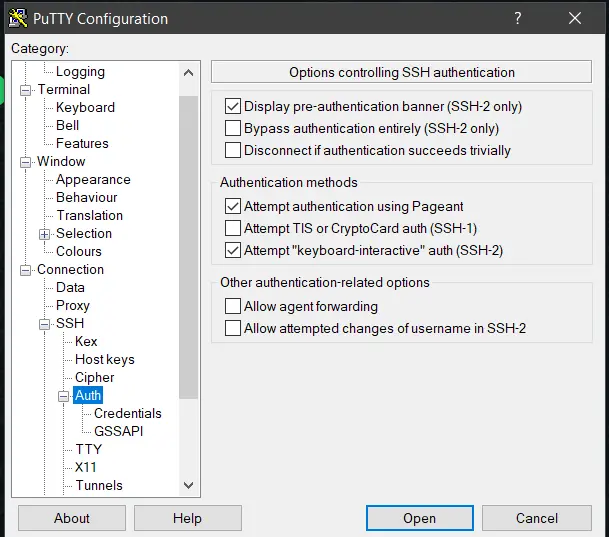
Task: Click the Open button
Action: (419, 518)
